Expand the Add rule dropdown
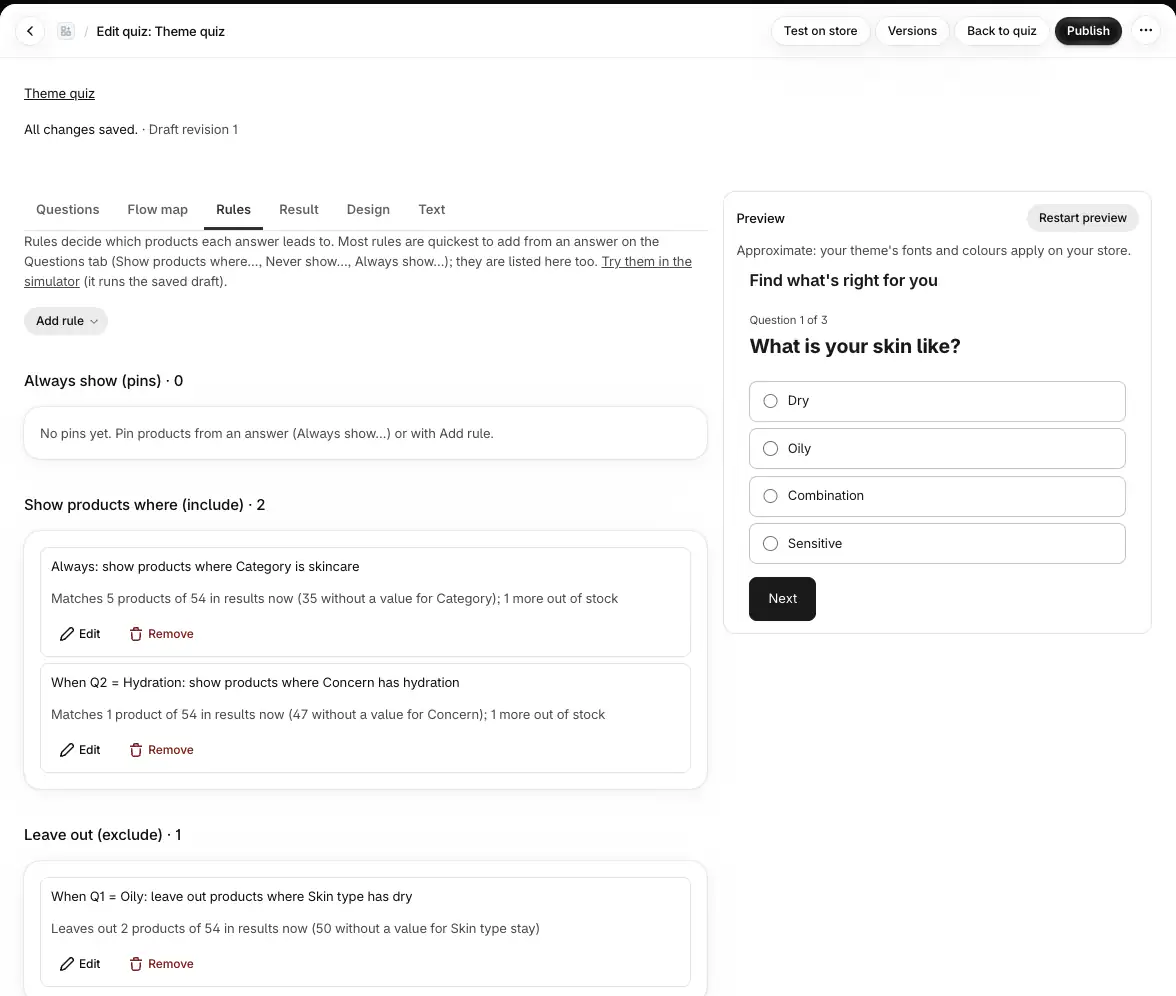 coord(66,321)
